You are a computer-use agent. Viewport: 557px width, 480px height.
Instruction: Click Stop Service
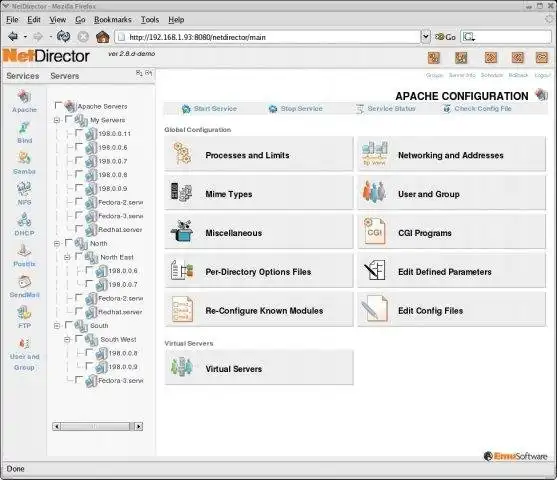pos(296,109)
